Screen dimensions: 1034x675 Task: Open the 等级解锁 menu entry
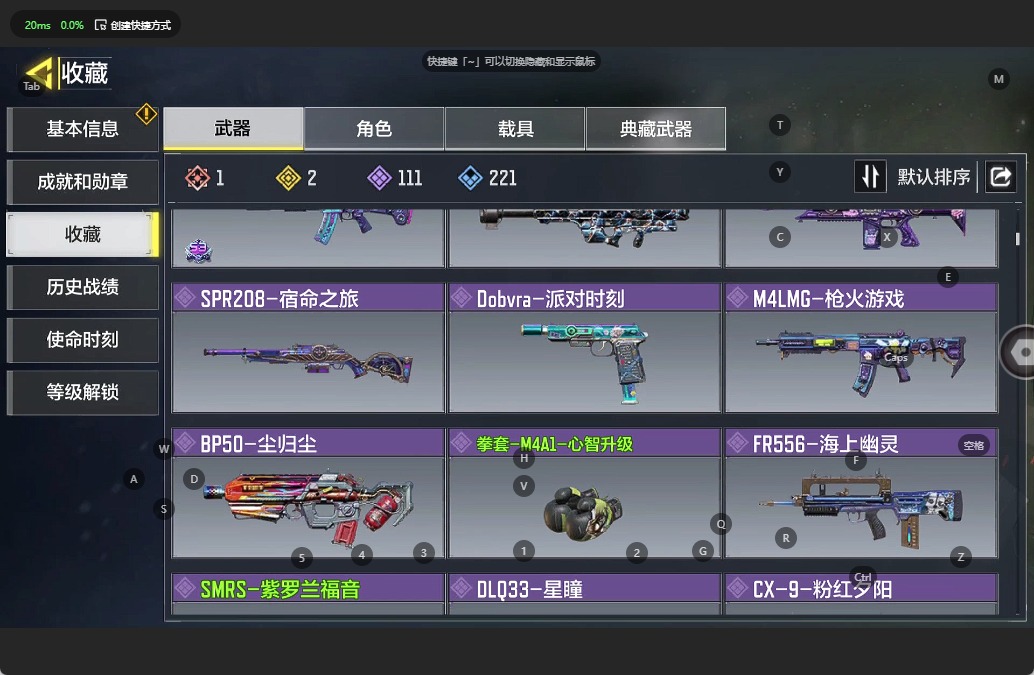click(x=82, y=392)
